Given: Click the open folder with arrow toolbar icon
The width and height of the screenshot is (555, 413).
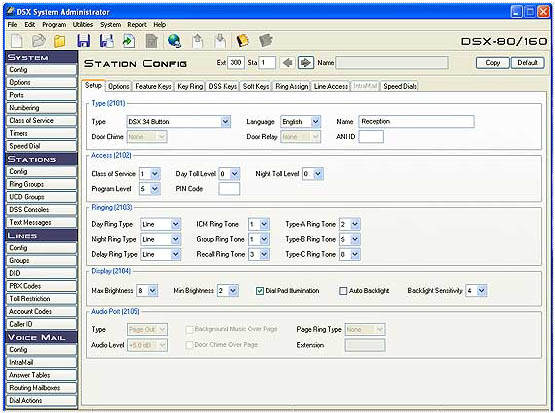Looking at the screenshot, I should coord(38,41).
